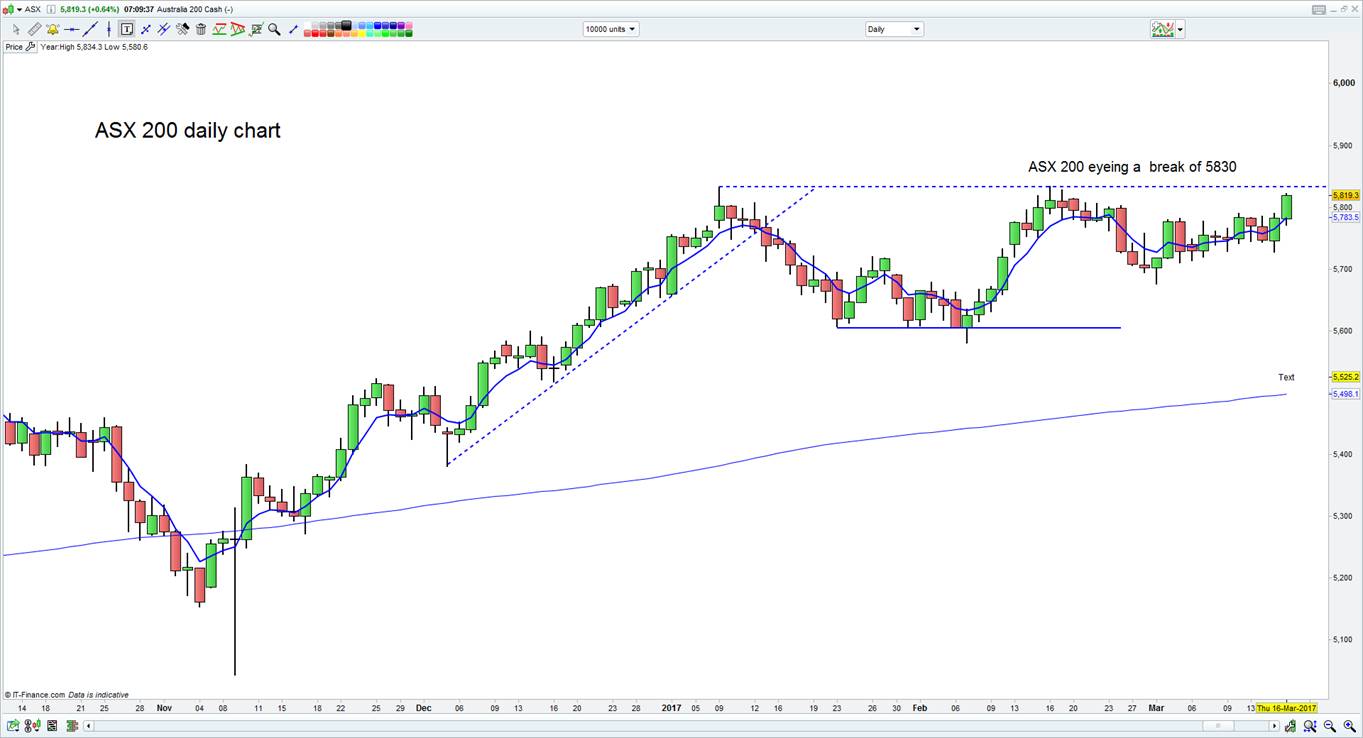Delete objects with trash can icon

coord(201,29)
